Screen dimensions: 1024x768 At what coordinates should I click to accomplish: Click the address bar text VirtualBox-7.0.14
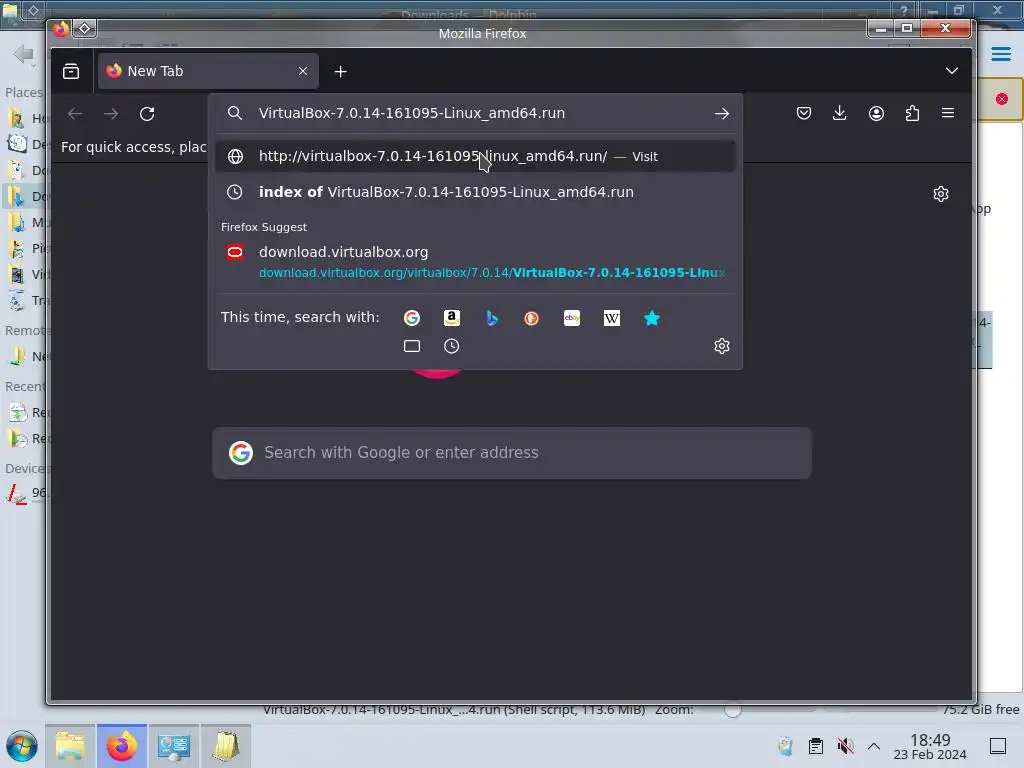pos(411,113)
